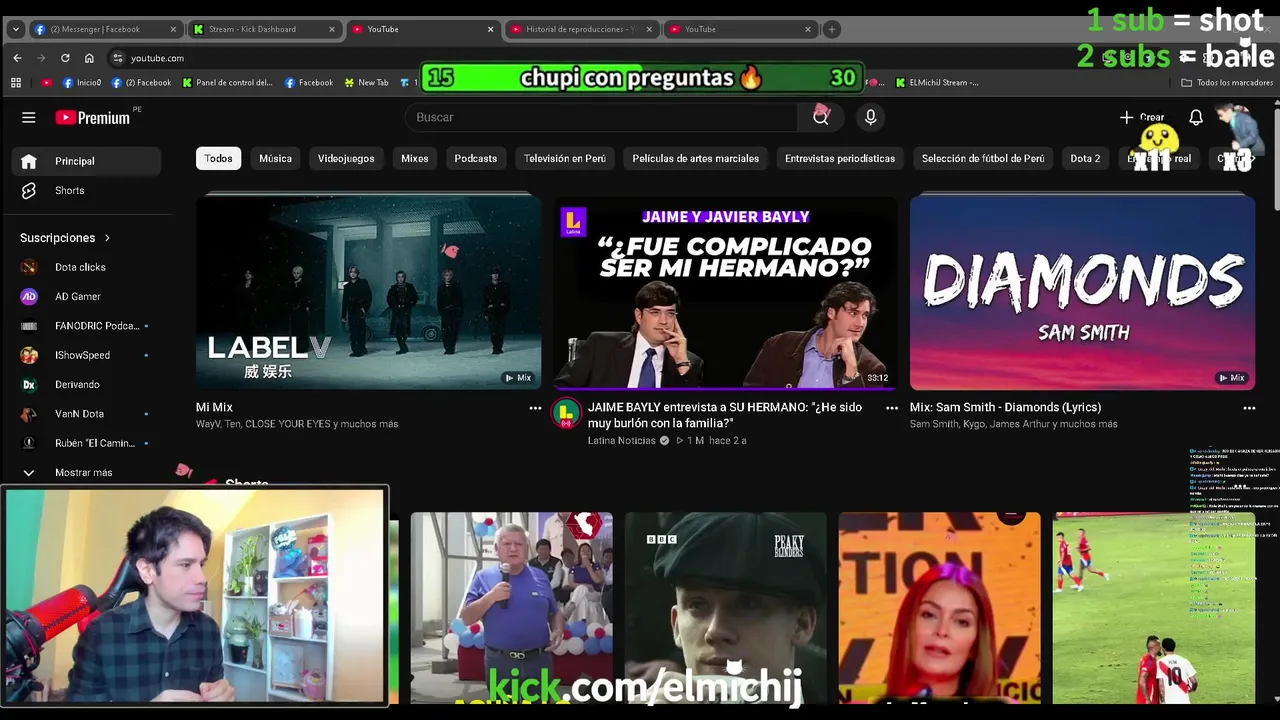The height and width of the screenshot is (720, 1280).
Task: Click the Buscar search field
Action: pyautogui.click(x=602, y=117)
